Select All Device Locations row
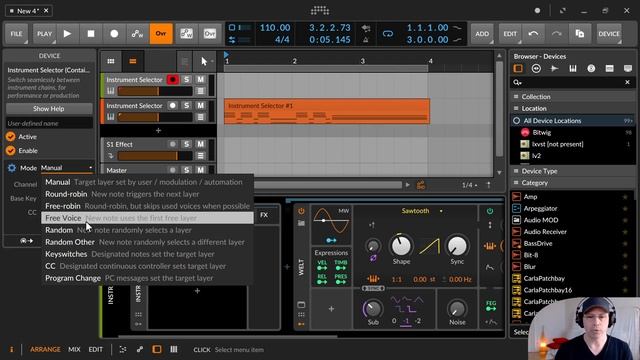Viewport: 640px width, 360px height. 573,120
